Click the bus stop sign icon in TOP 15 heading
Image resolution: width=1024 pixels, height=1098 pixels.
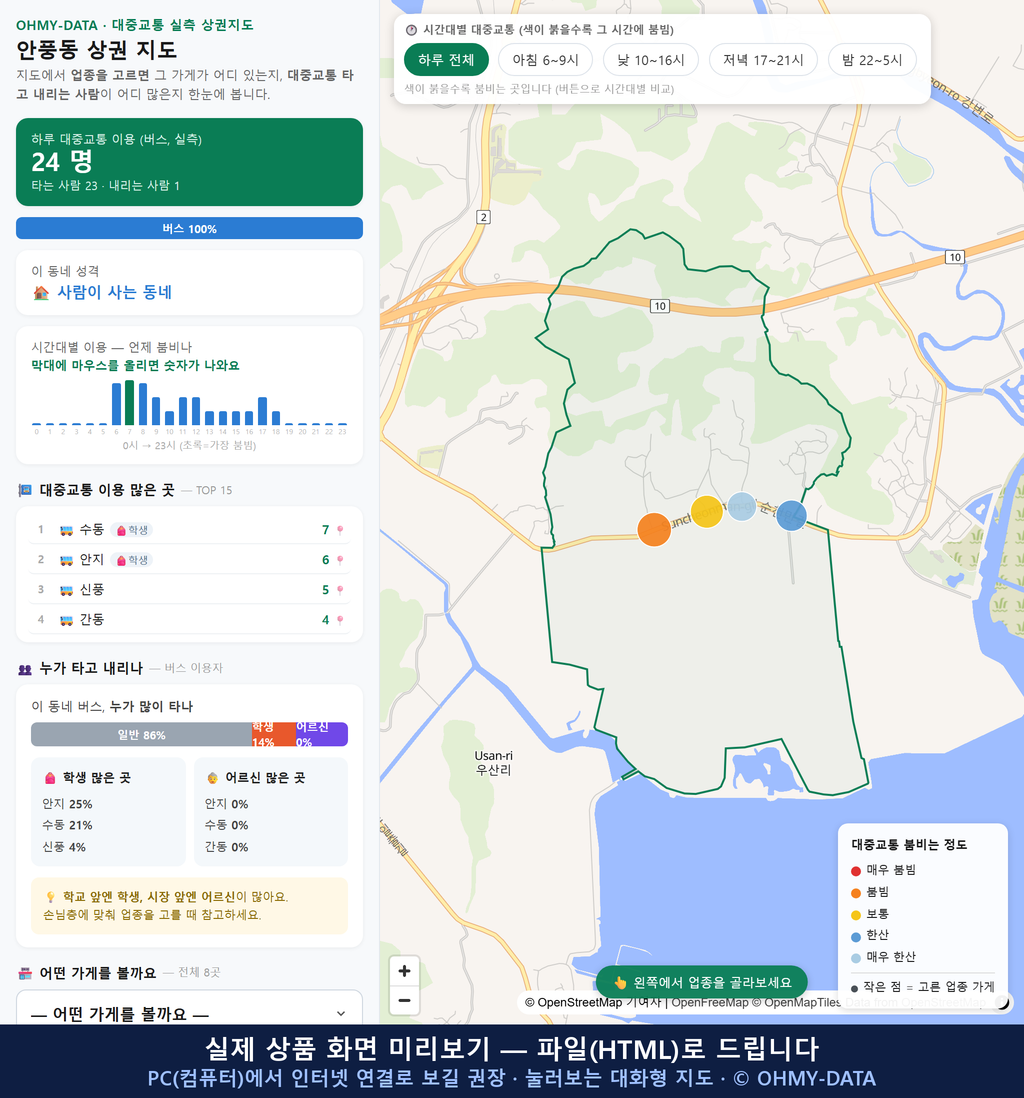pyautogui.click(x=25, y=490)
